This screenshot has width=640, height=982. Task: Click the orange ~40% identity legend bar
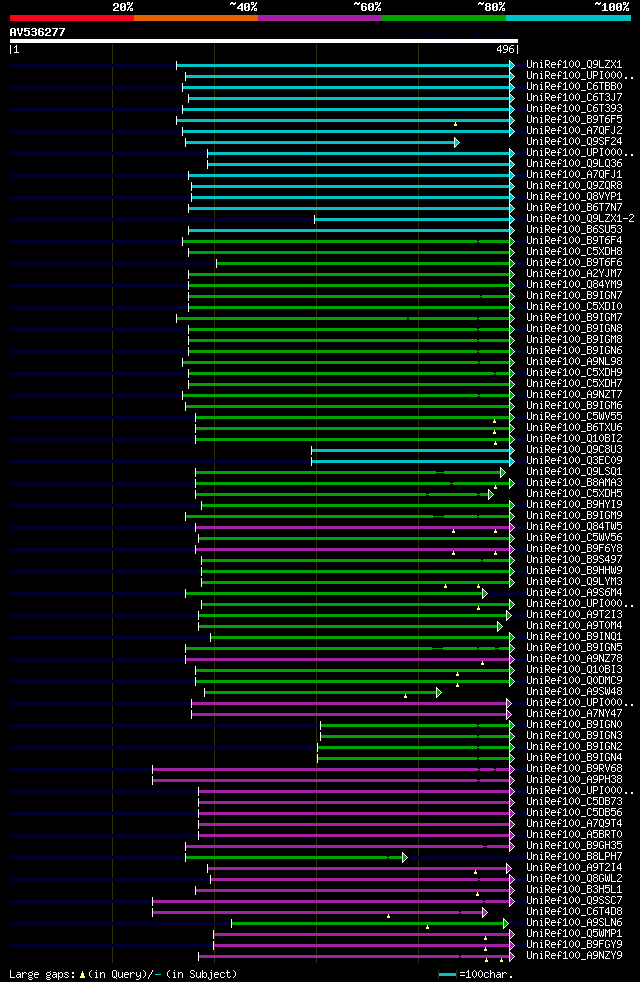196,18
